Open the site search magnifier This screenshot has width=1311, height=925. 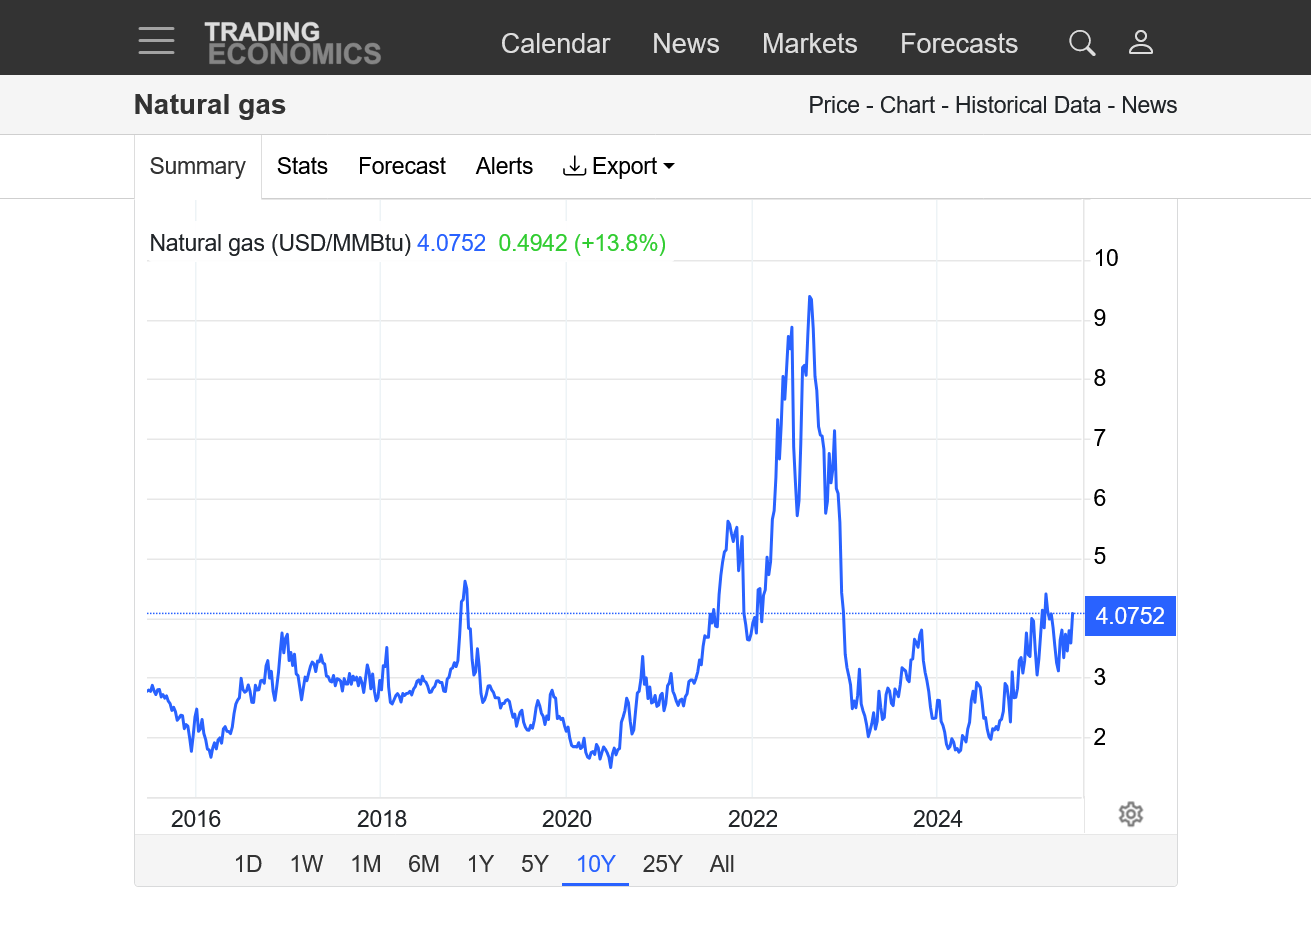pyautogui.click(x=1082, y=43)
